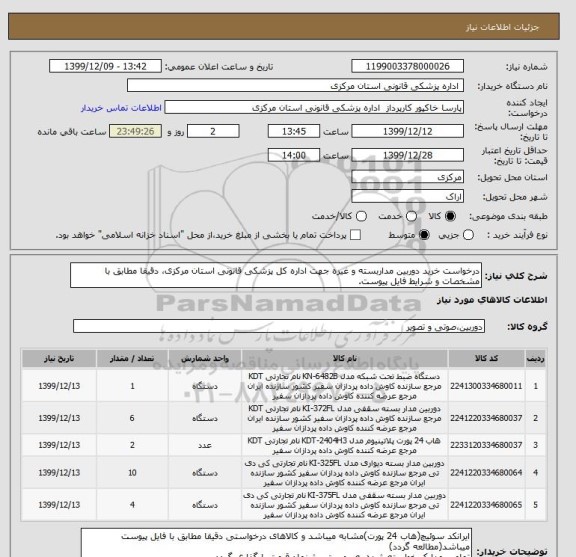Click the need number field 1199003378000026
This screenshot has height=557, width=576.
point(407,67)
